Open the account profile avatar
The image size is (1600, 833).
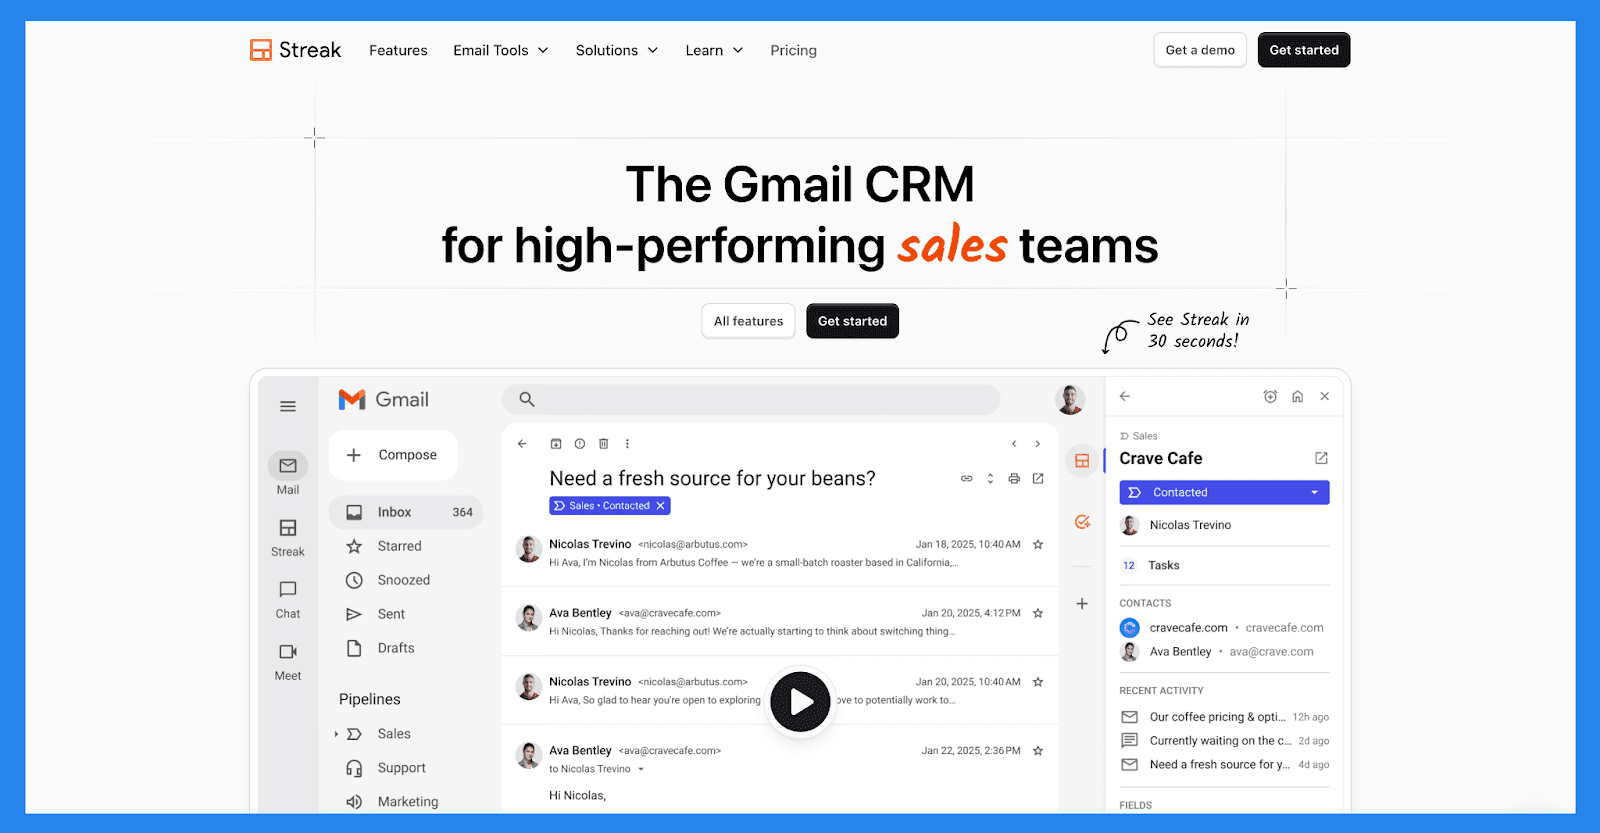(x=1070, y=399)
